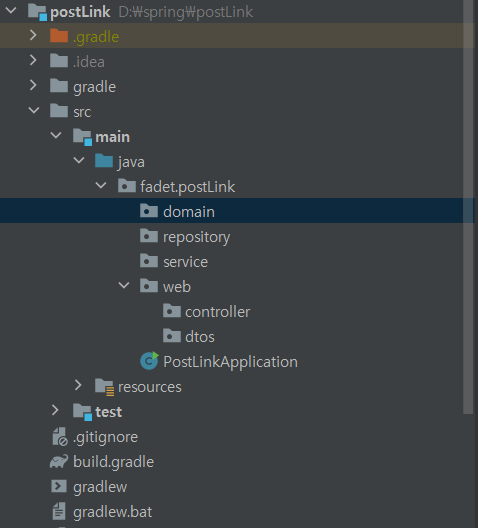Open the gradlew.bat file label

coord(112,512)
